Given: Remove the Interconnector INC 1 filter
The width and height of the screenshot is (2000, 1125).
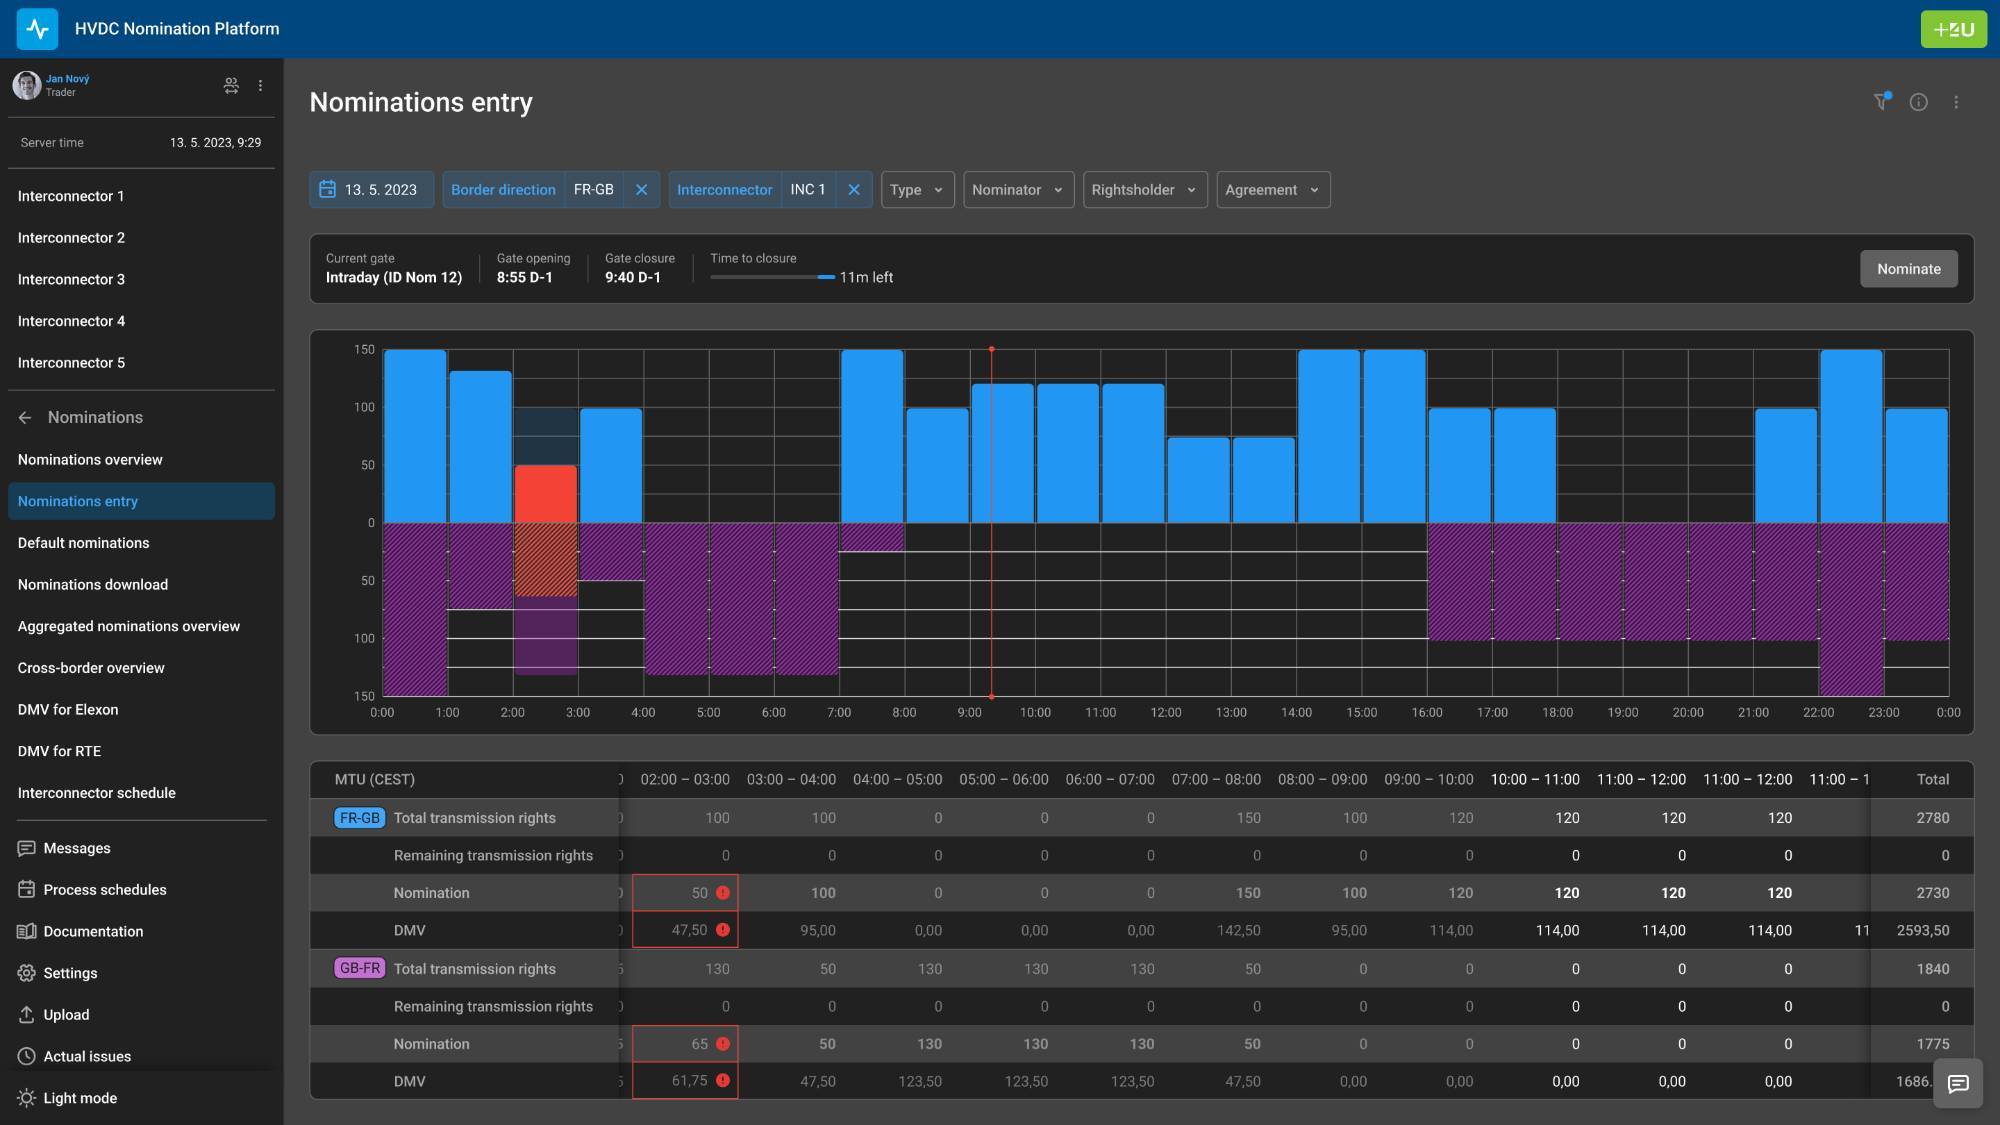Looking at the screenshot, I should click(x=853, y=189).
